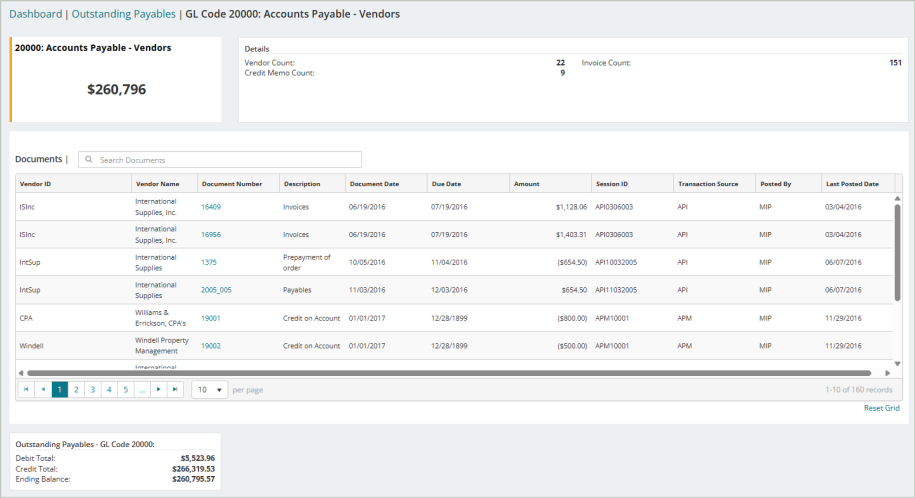This screenshot has width=915, height=498.
Task: Focus the Search Documents field
Action: click(220, 159)
